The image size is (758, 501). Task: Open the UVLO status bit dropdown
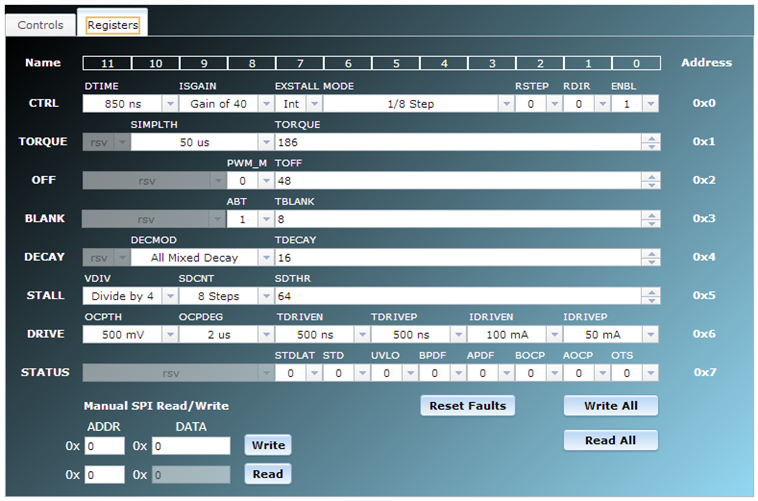[394, 373]
